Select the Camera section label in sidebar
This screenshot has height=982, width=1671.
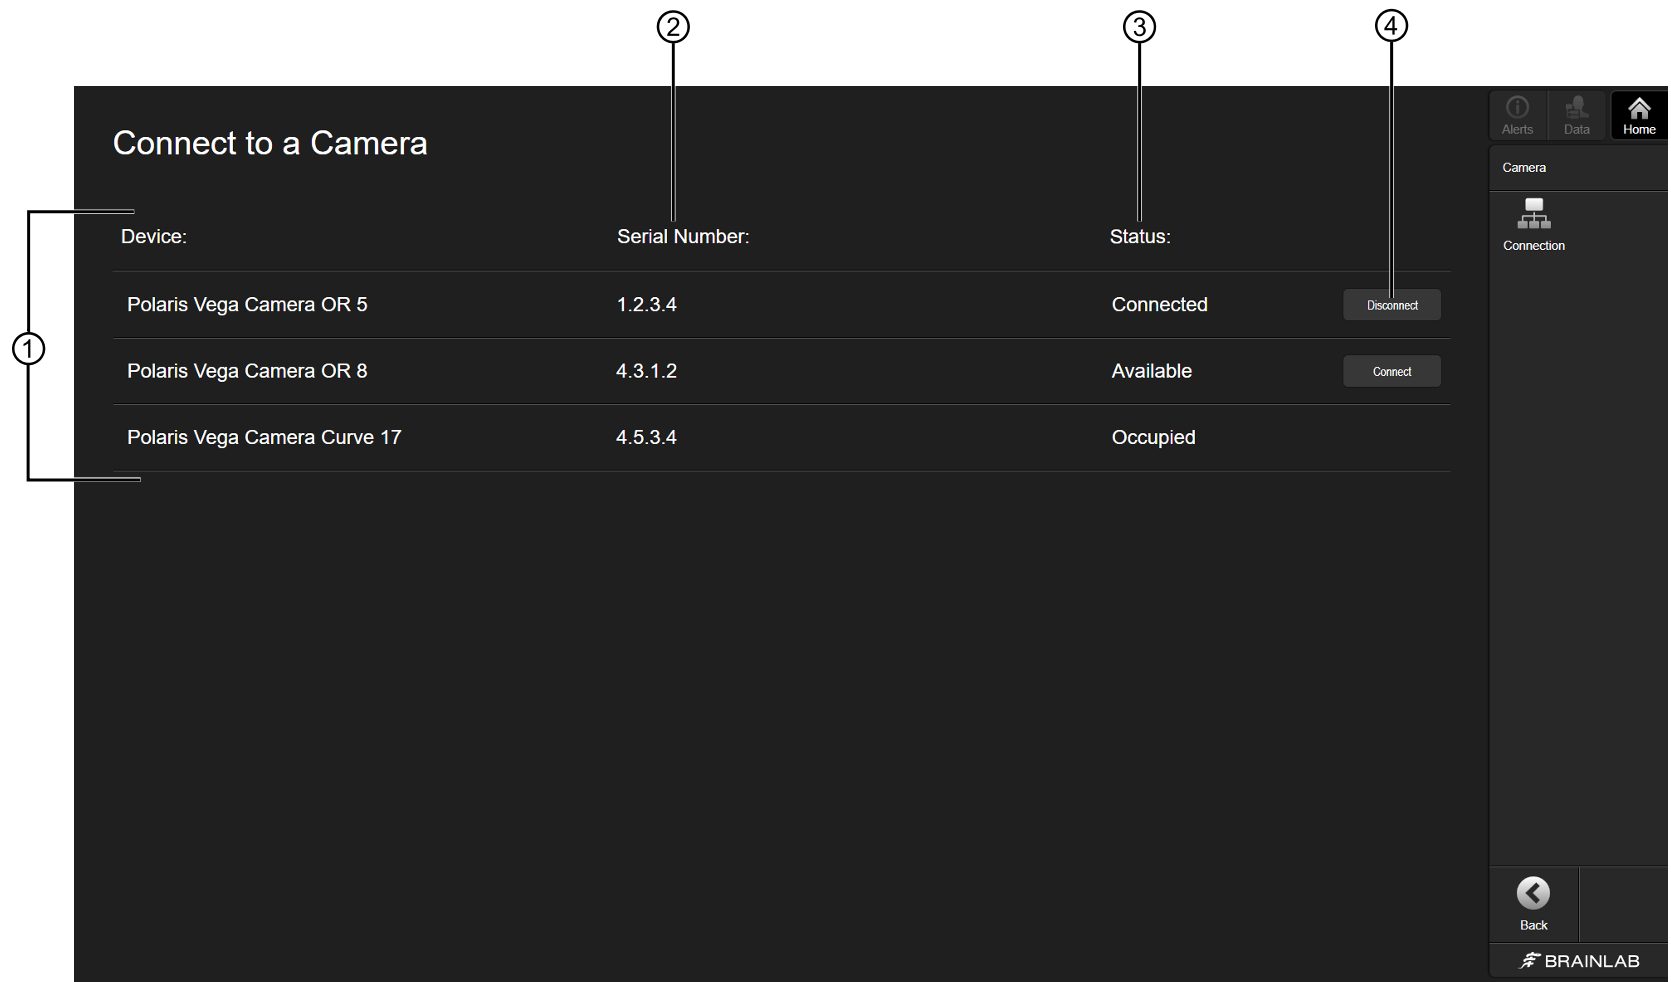[1524, 167]
